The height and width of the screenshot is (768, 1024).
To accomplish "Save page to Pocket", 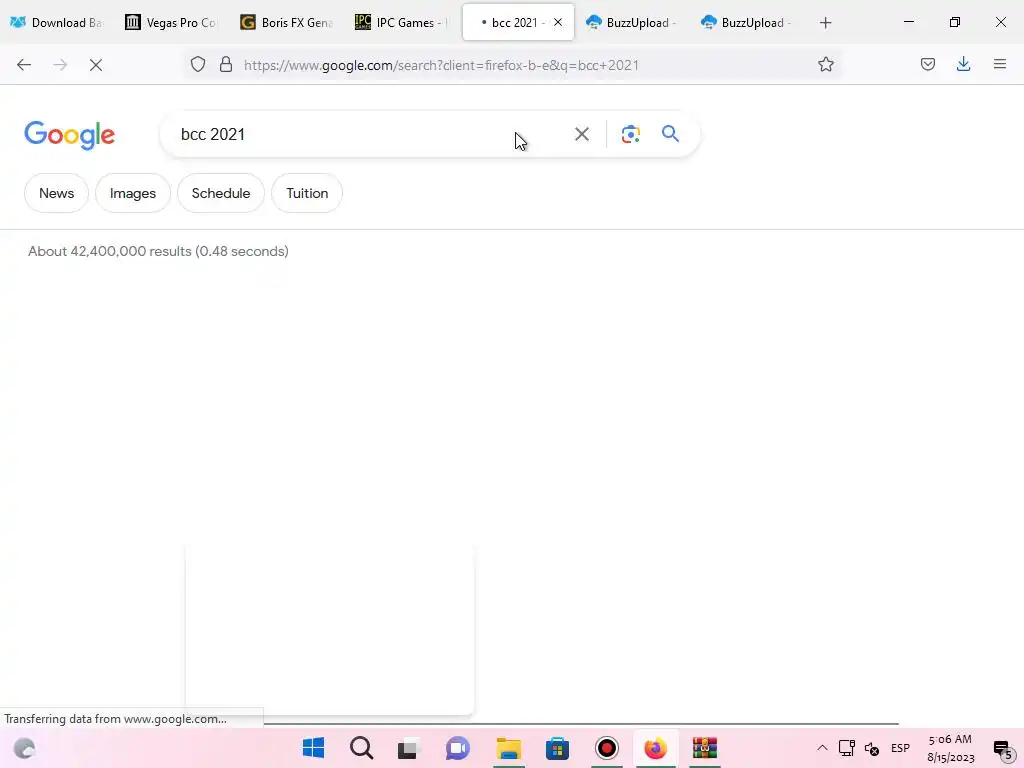I will click(927, 65).
